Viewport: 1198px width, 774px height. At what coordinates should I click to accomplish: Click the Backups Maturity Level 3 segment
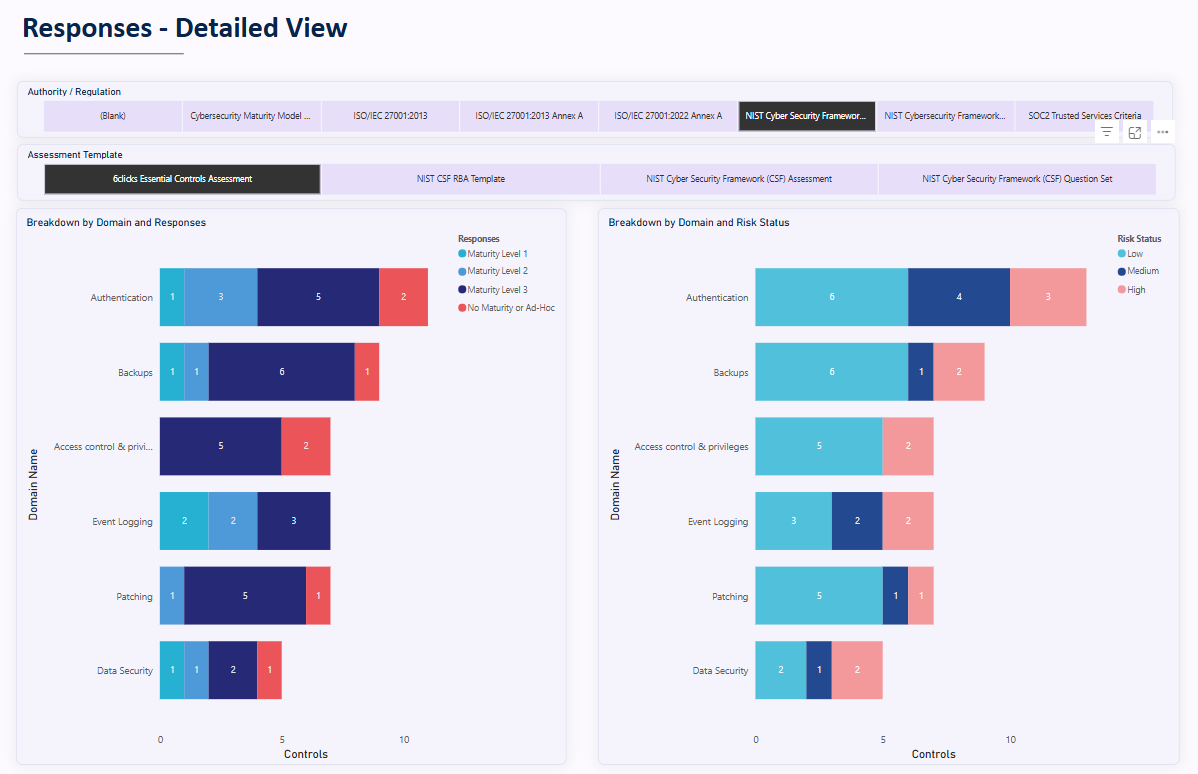[280, 371]
